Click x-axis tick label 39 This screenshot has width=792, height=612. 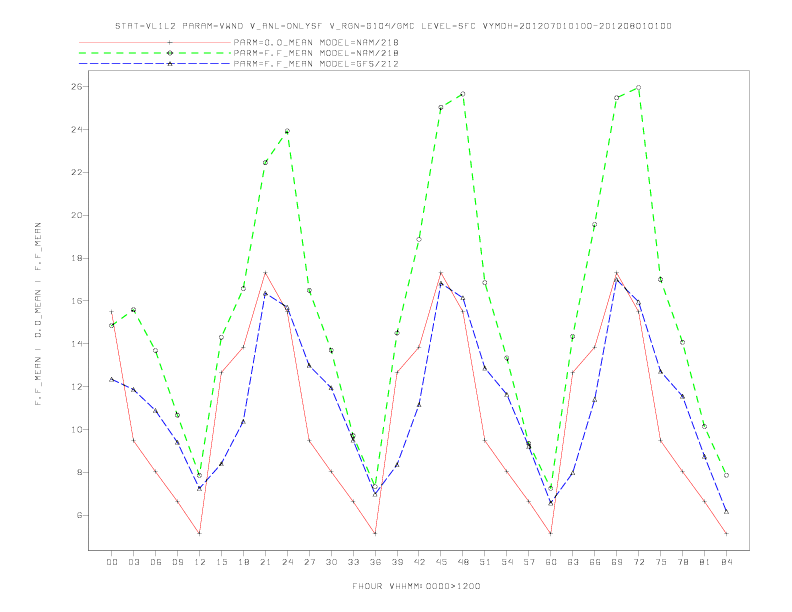(x=397, y=562)
